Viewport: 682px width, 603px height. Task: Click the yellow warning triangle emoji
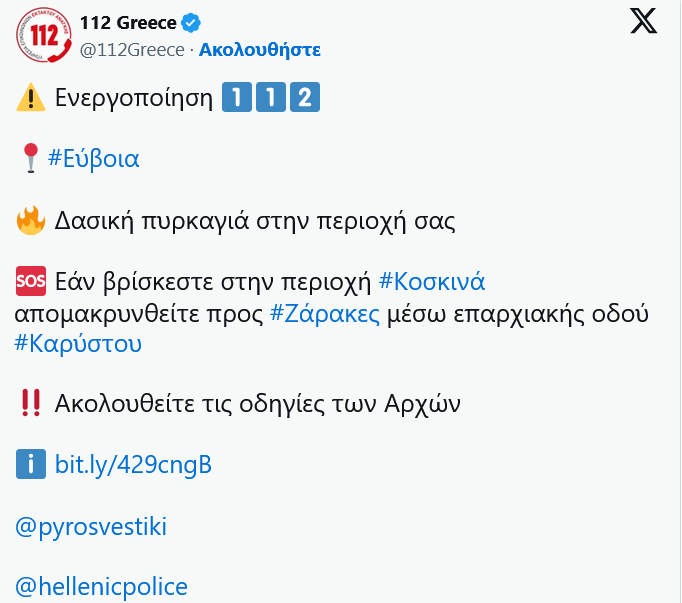point(31,98)
